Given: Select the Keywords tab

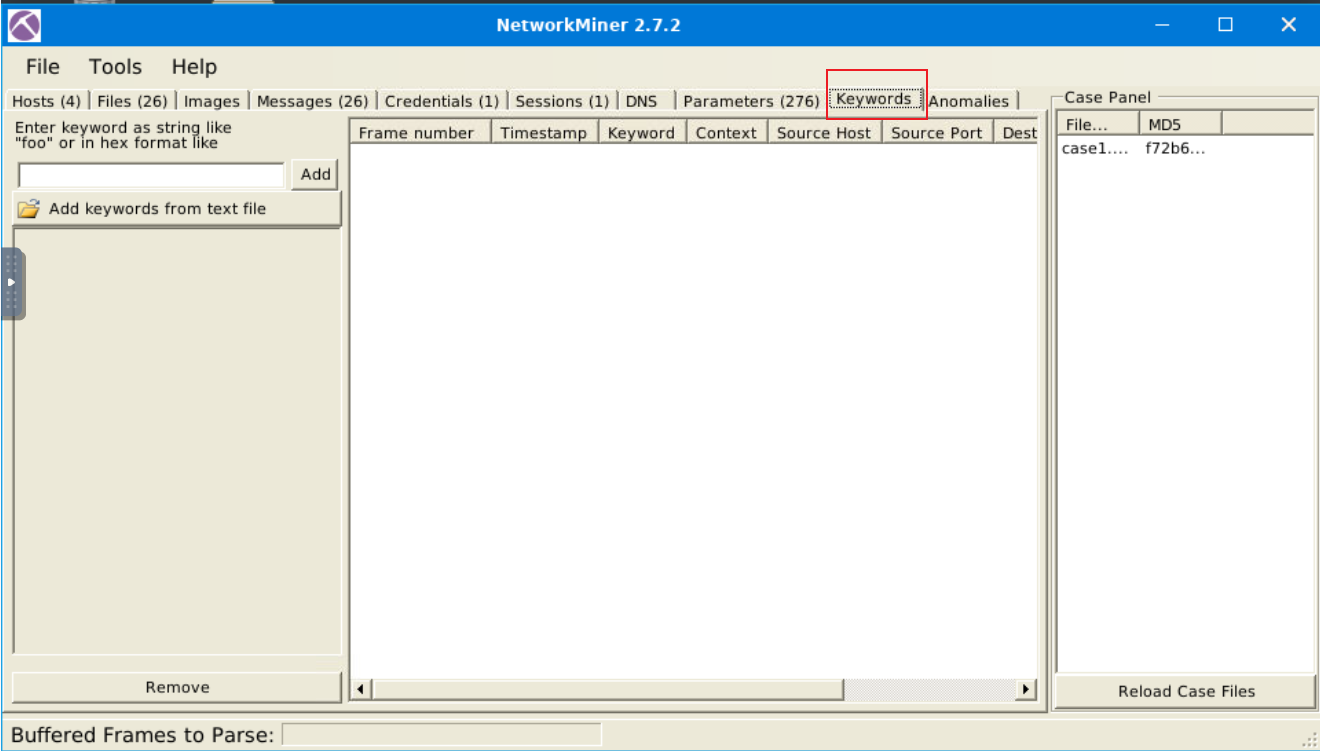Looking at the screenshot, I should click(x=874, y=99).
